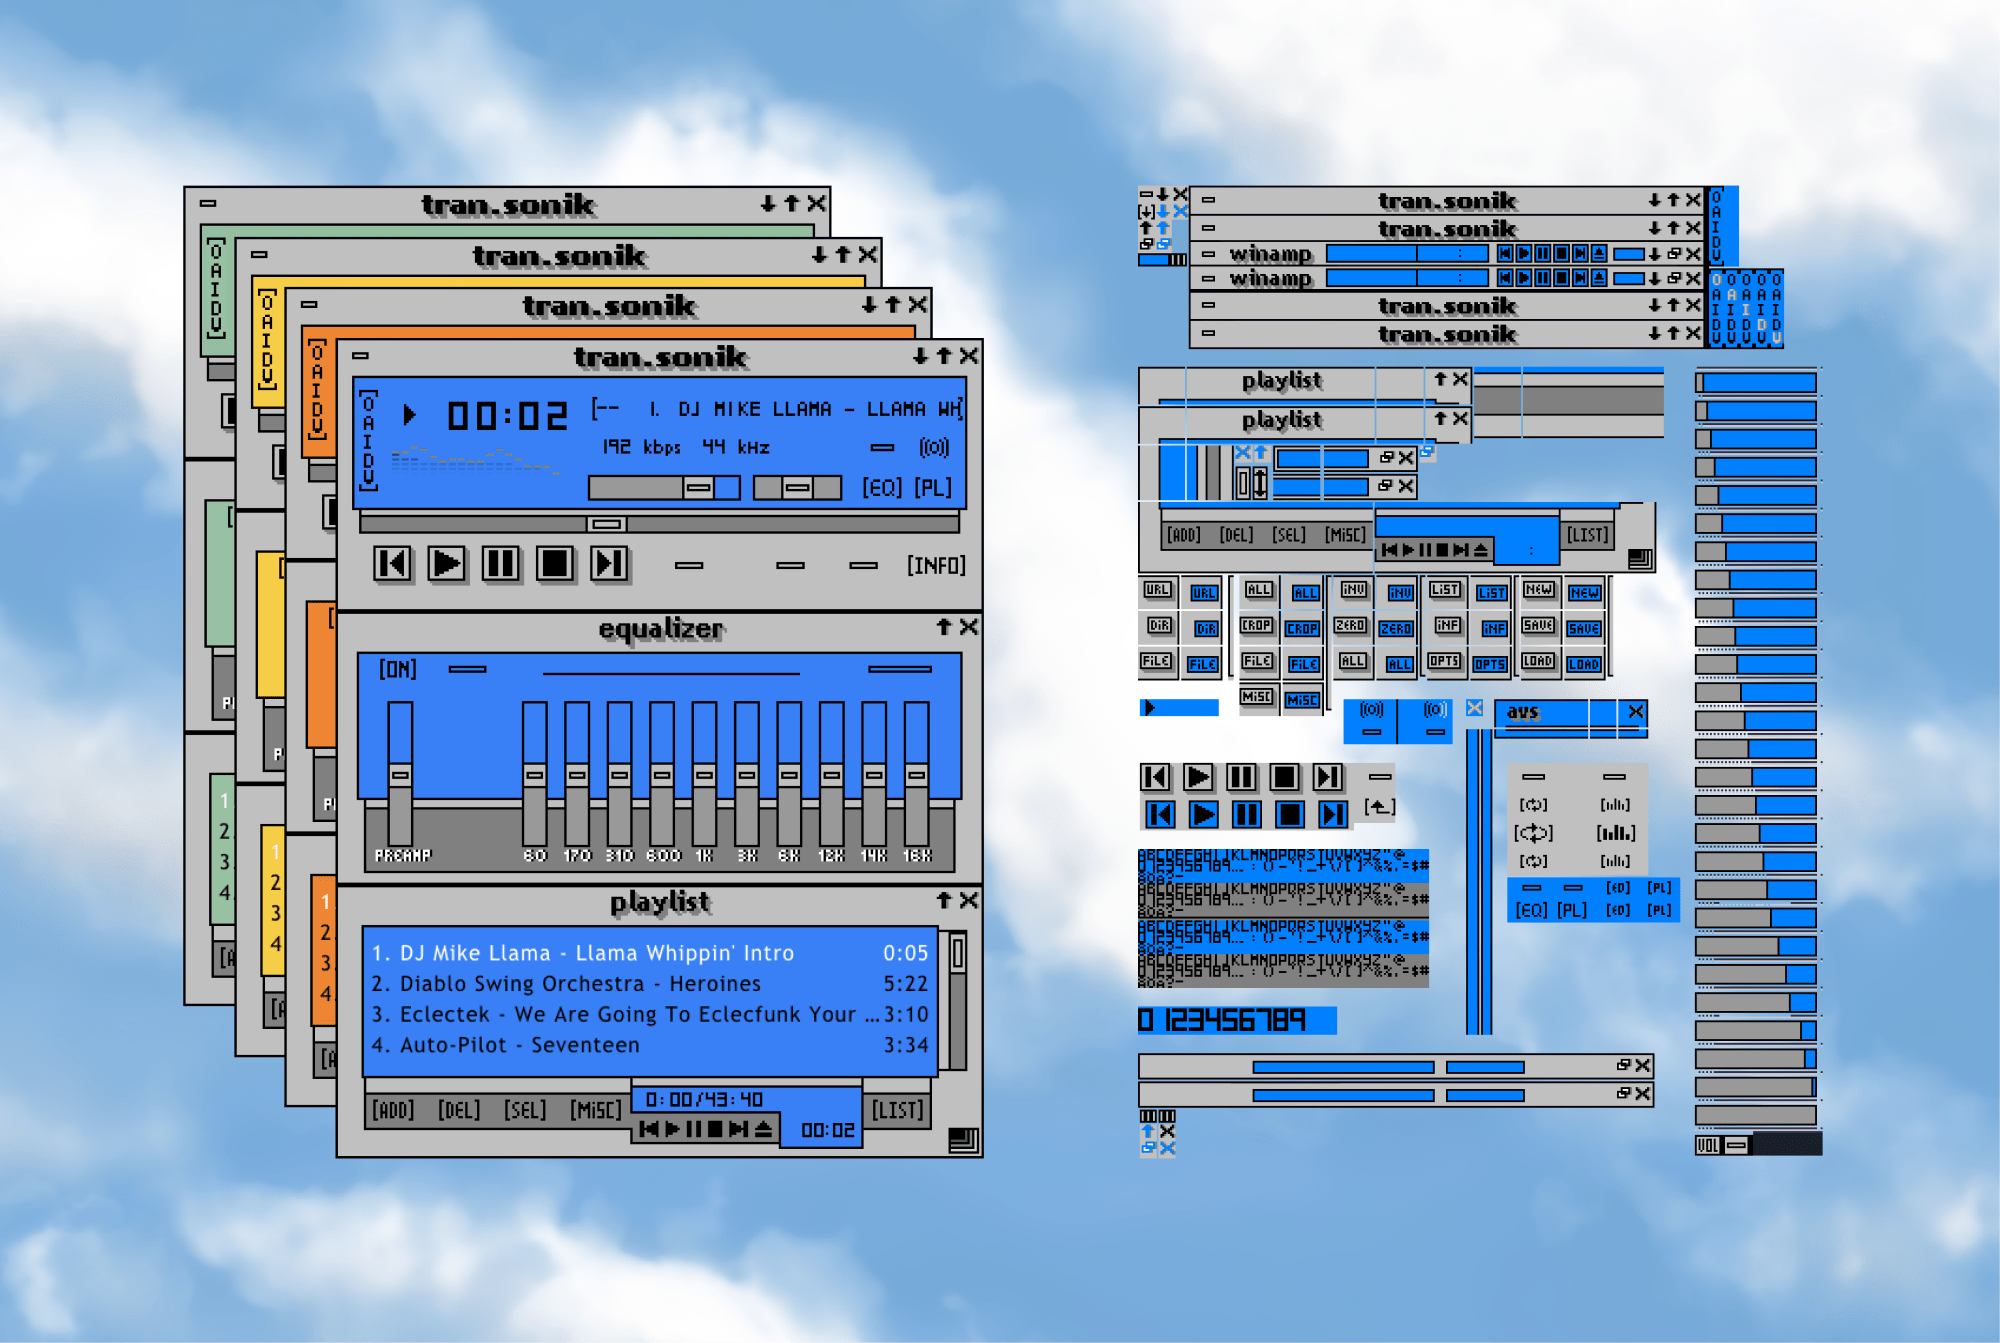Open [ADD] menu in front playlist window
This screenshot has width=2000, height=1343.
tap(393, 1110)
